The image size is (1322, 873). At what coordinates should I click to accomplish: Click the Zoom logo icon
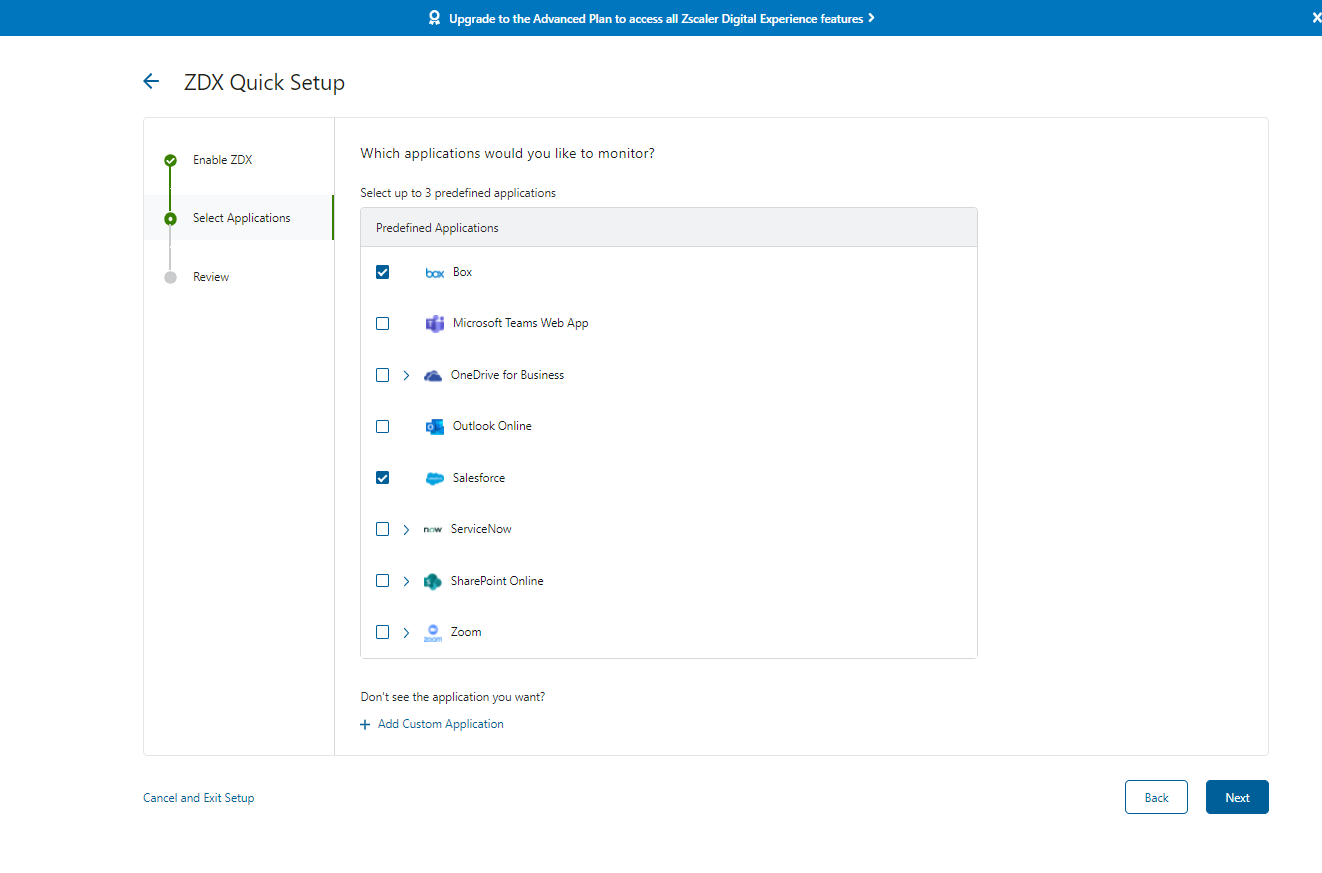[433, 633]
